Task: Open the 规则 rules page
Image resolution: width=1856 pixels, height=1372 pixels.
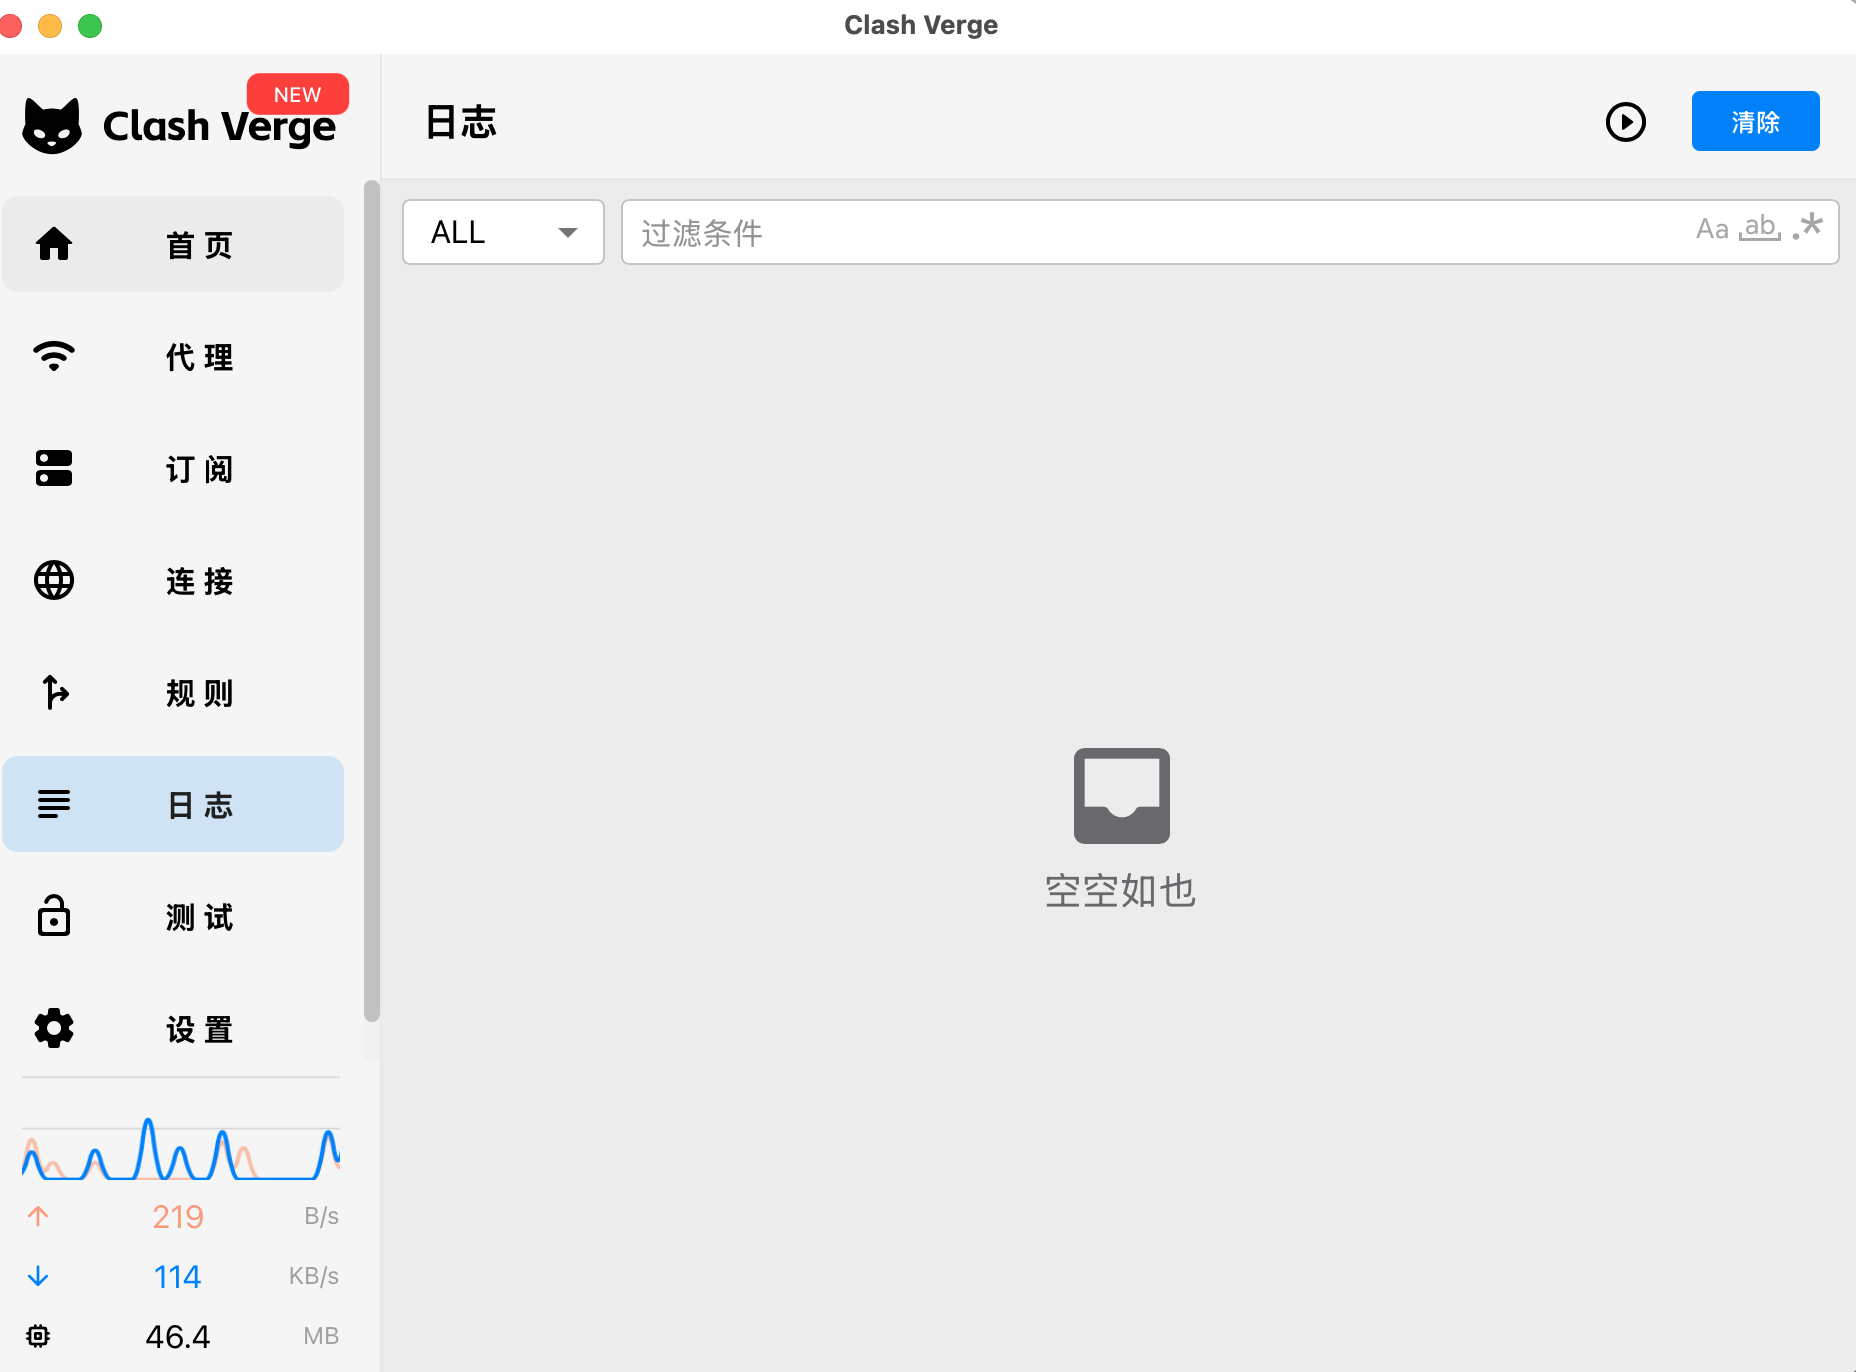Action: click(173, 692)
